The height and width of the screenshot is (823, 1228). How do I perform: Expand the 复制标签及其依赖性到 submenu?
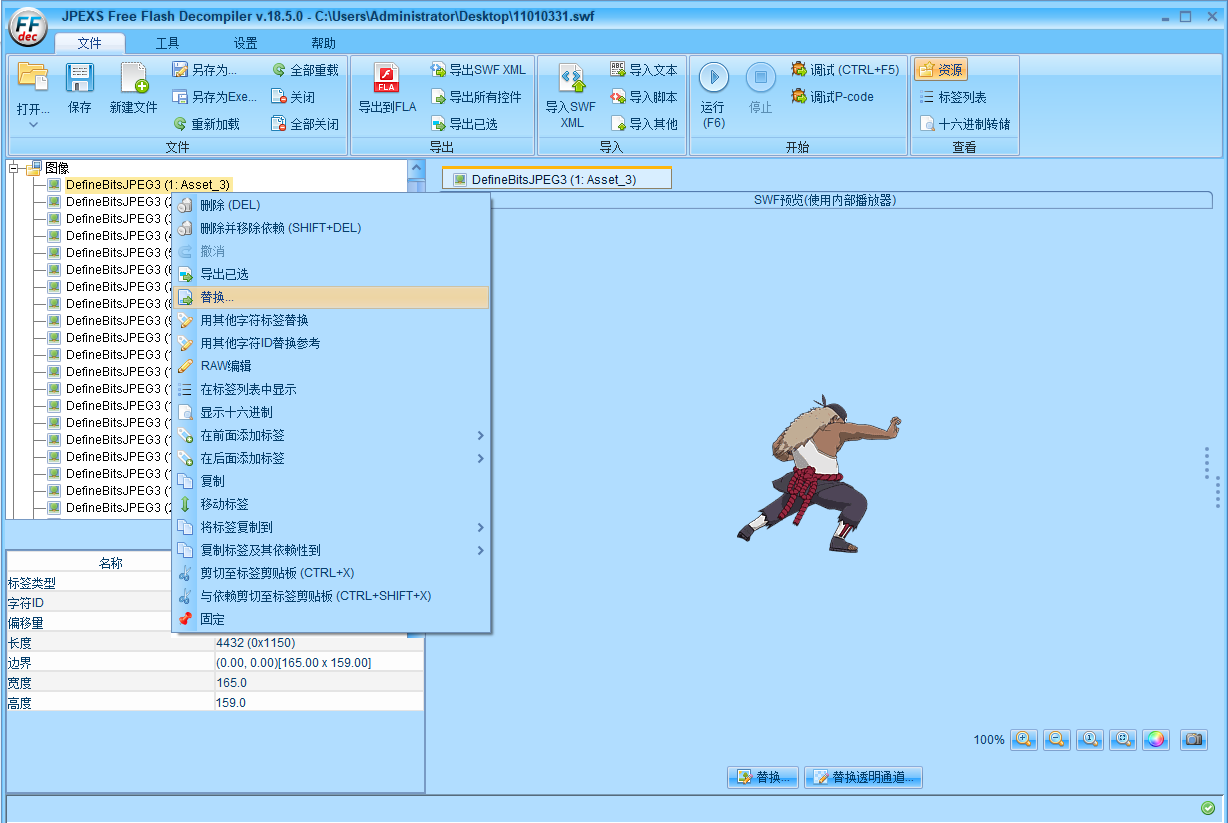pos(331,550)
